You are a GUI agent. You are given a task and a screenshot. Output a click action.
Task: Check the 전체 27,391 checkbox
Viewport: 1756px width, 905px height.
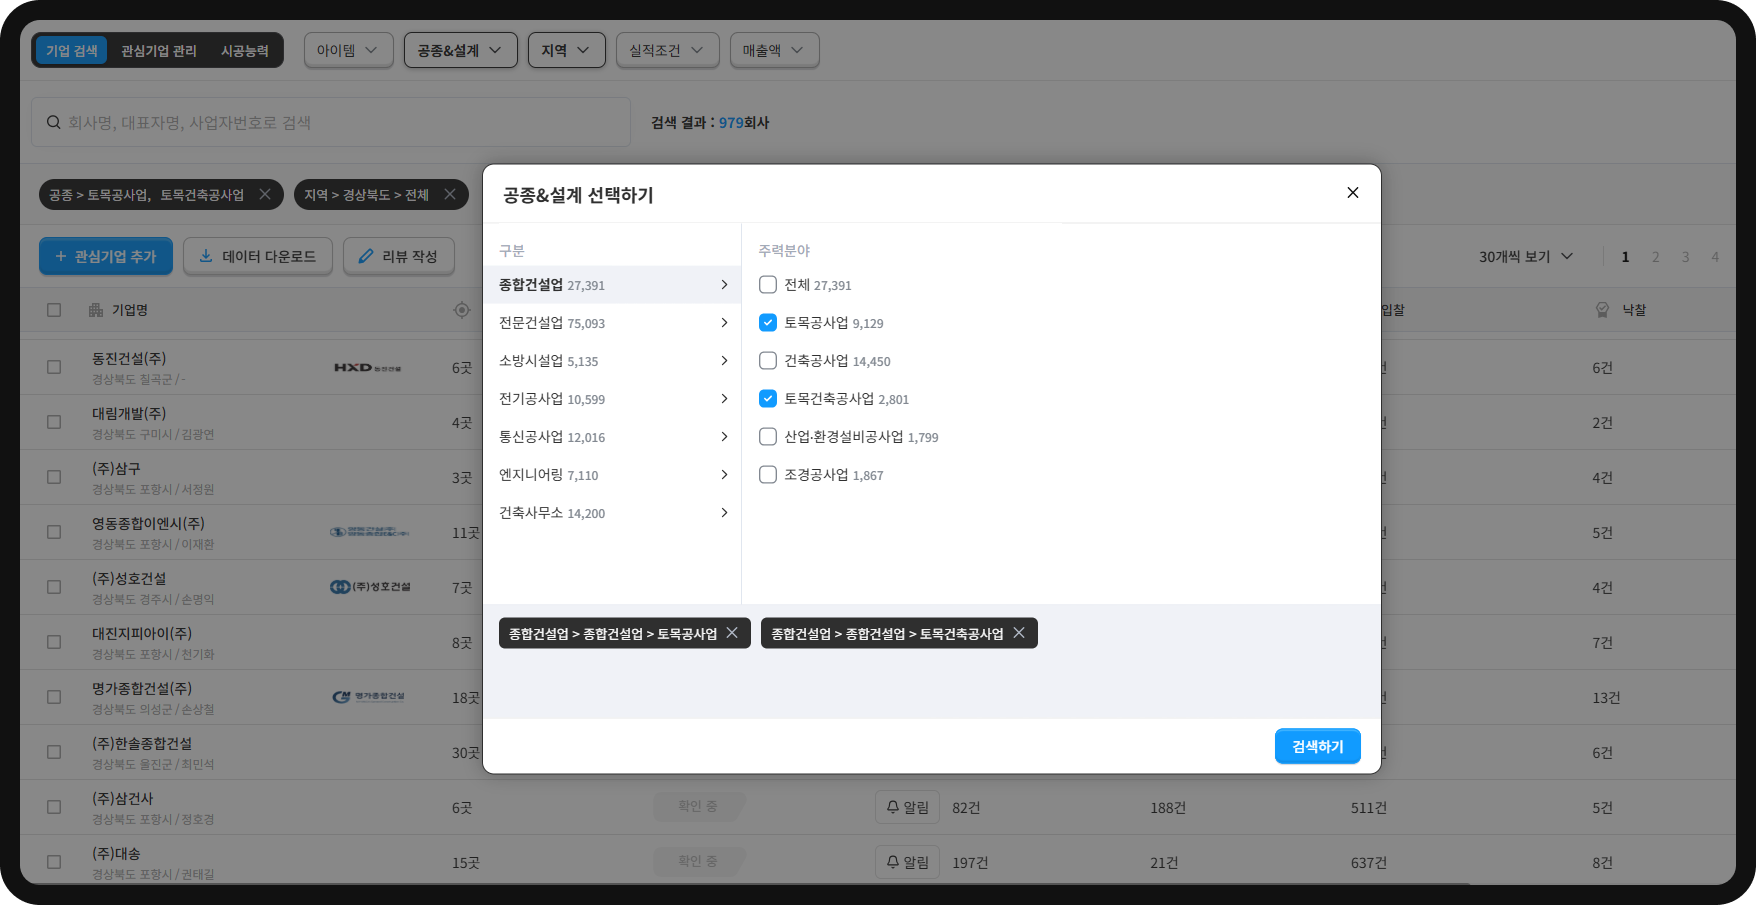(768, 285)
